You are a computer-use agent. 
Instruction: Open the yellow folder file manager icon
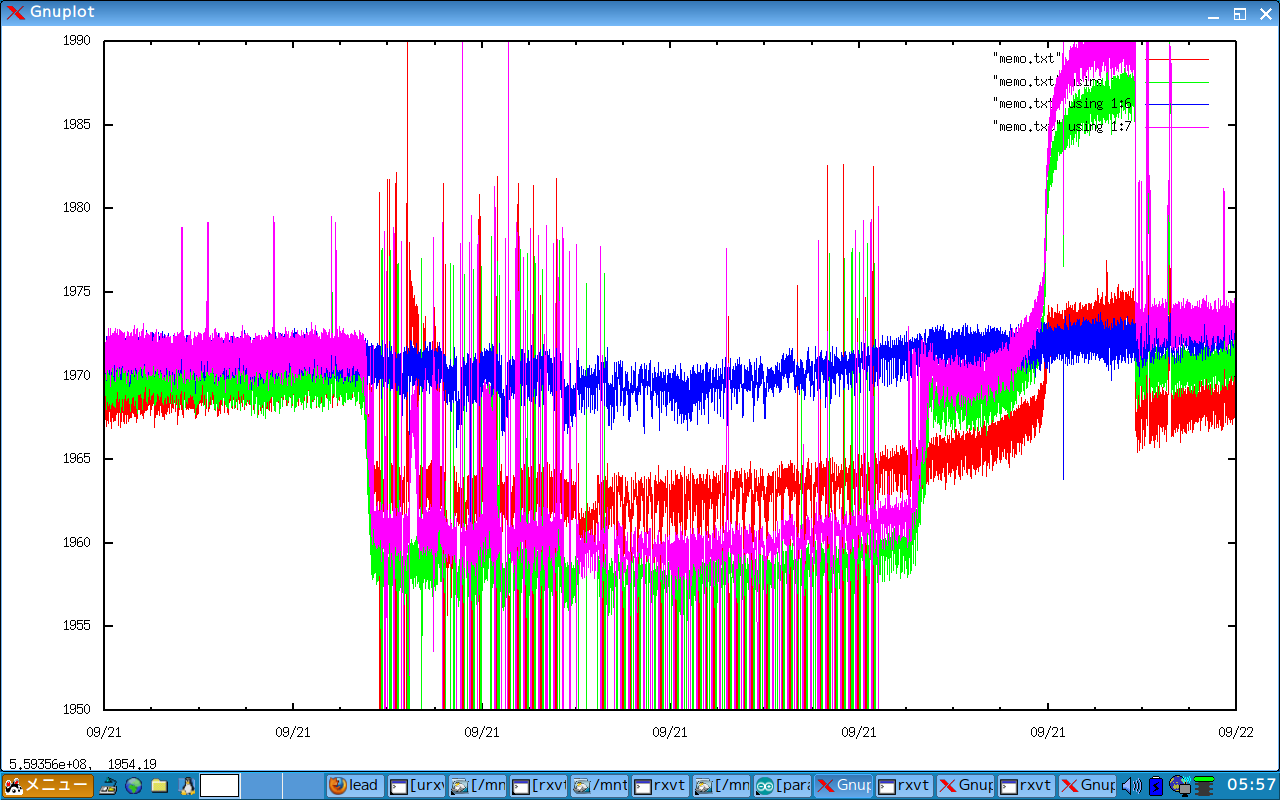click(x=159, y=785)
